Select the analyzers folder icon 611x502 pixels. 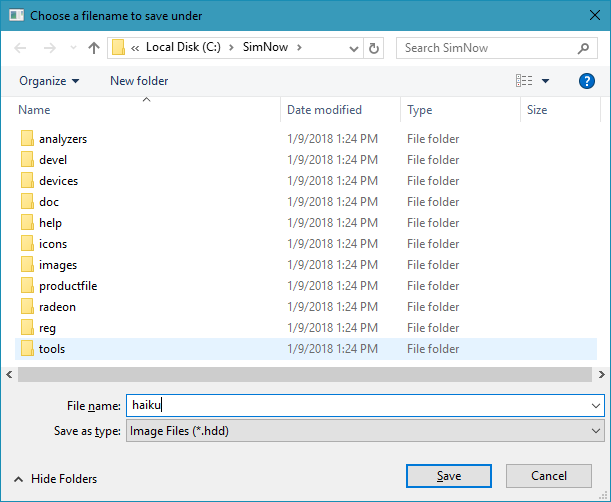click(27, 139)
